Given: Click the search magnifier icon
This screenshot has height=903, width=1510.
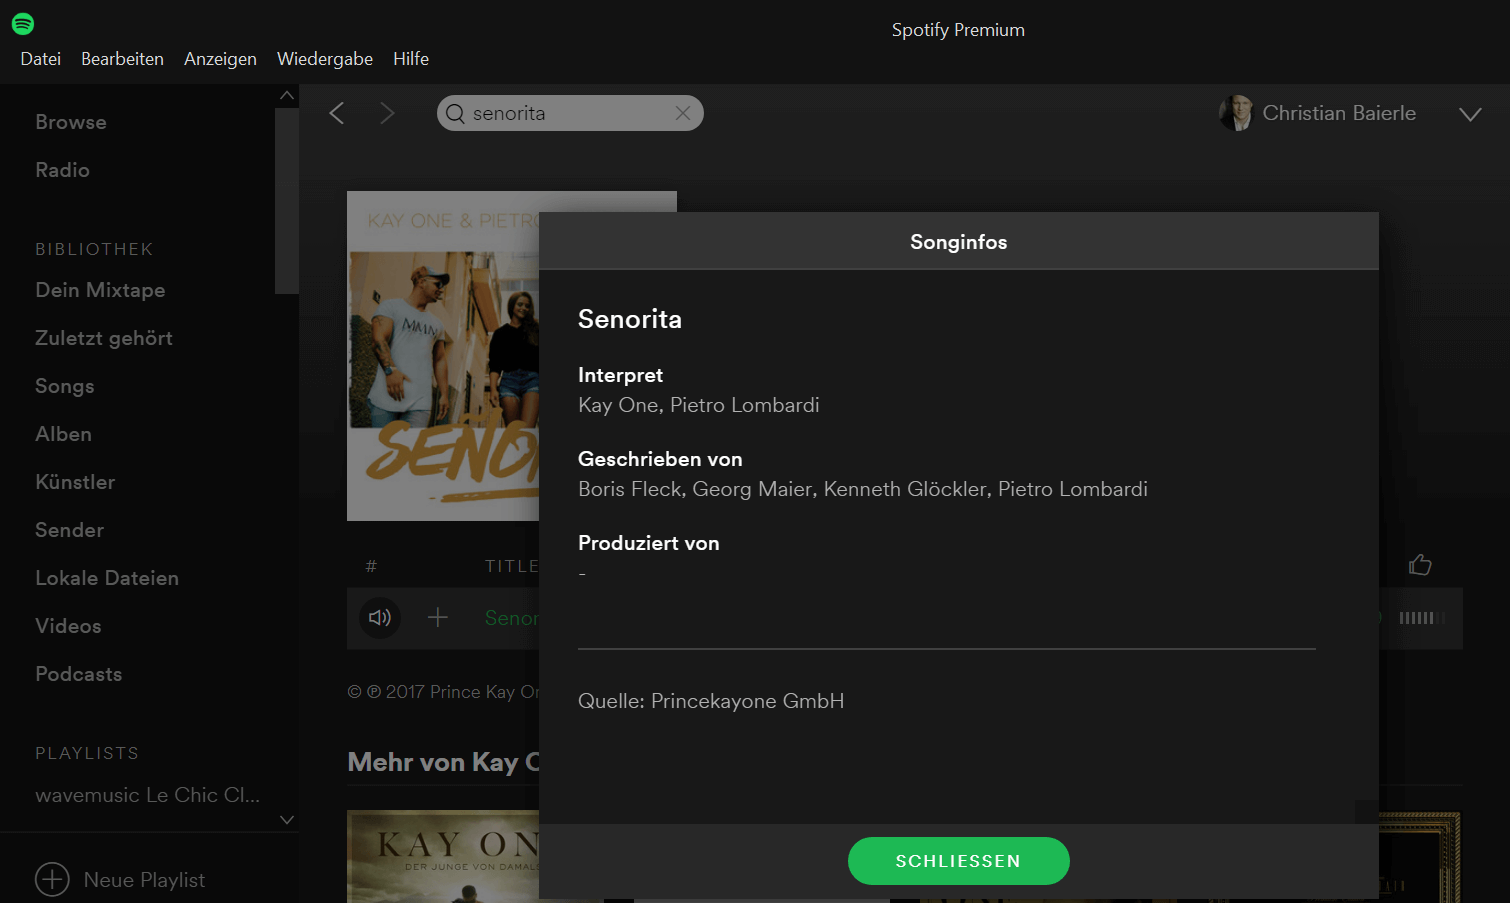Looking at the screenshot, I should pyautogui.click(x=455, y=113).
